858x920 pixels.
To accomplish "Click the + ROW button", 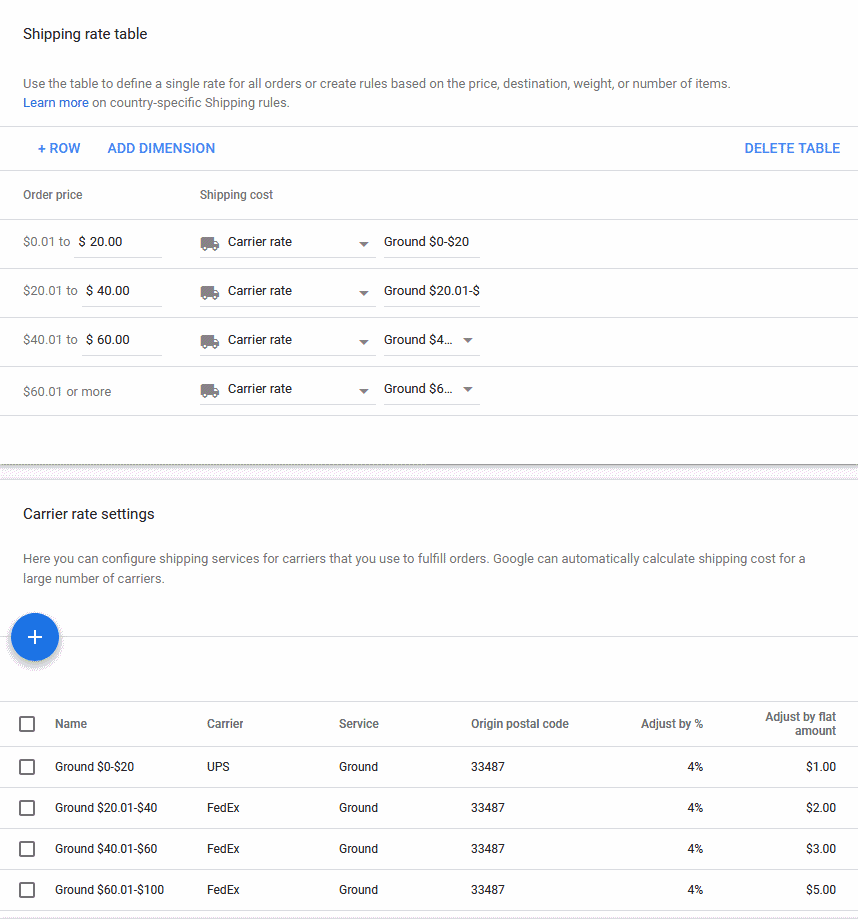I will (59, 148).
